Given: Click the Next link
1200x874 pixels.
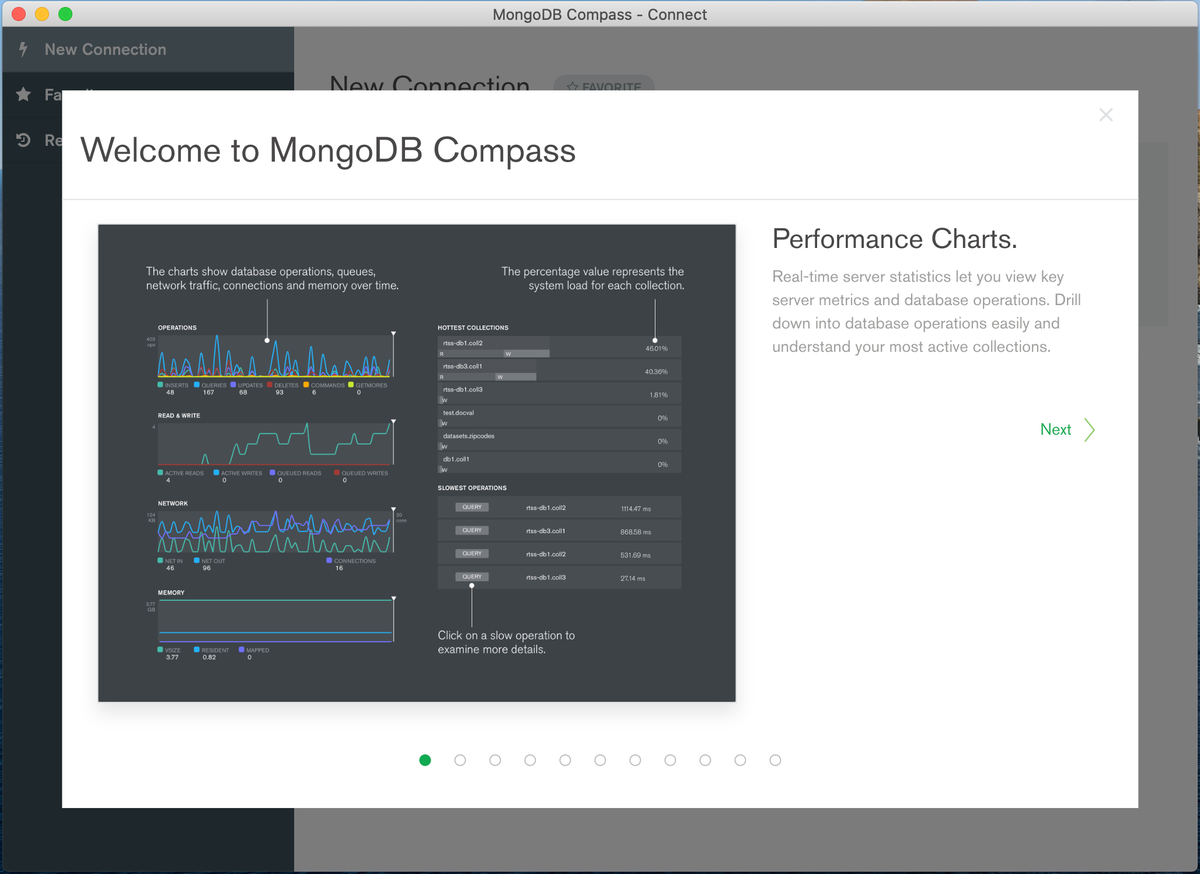Looking at the screenshot, I should pyautogui.click(x=1055, y=430).
